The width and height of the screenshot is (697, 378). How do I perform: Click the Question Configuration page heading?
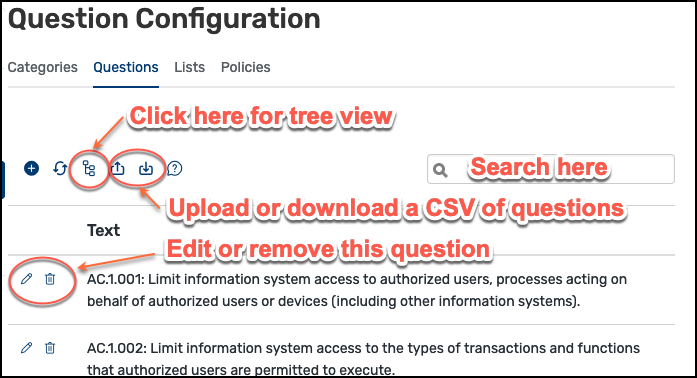[x=164, y=19]
